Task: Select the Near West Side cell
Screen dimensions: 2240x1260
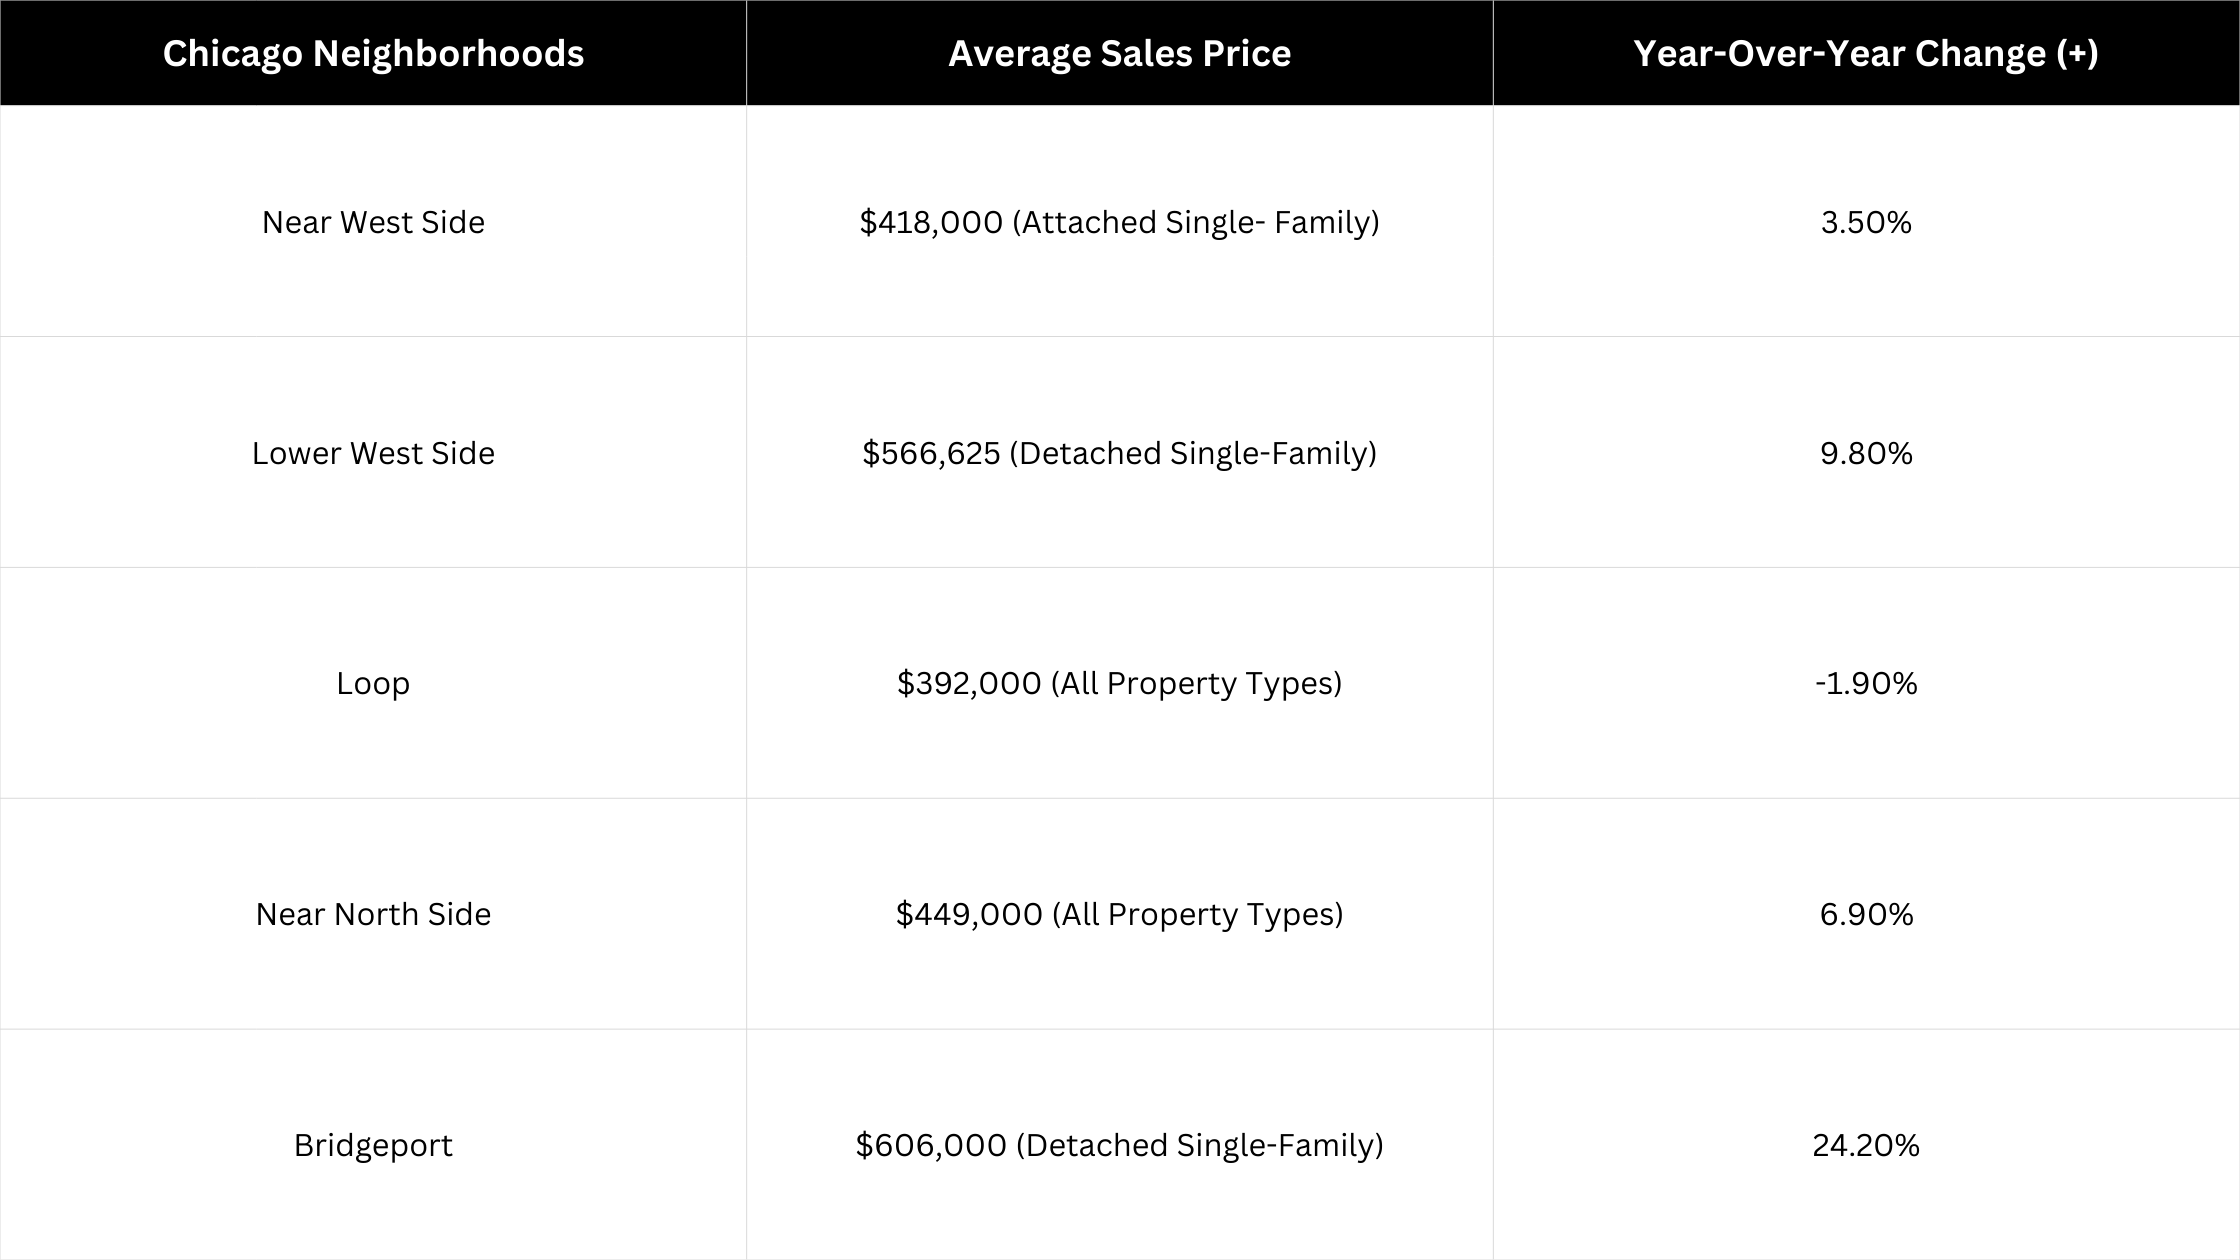Action: pyautogui.click(x=373, y=221)
